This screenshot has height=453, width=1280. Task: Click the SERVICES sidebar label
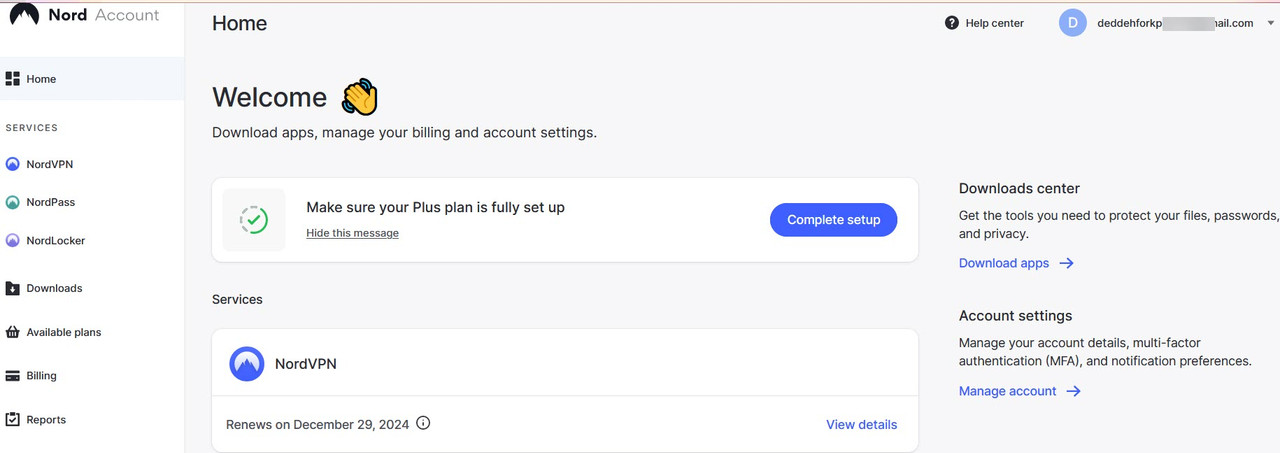point(32,128)
